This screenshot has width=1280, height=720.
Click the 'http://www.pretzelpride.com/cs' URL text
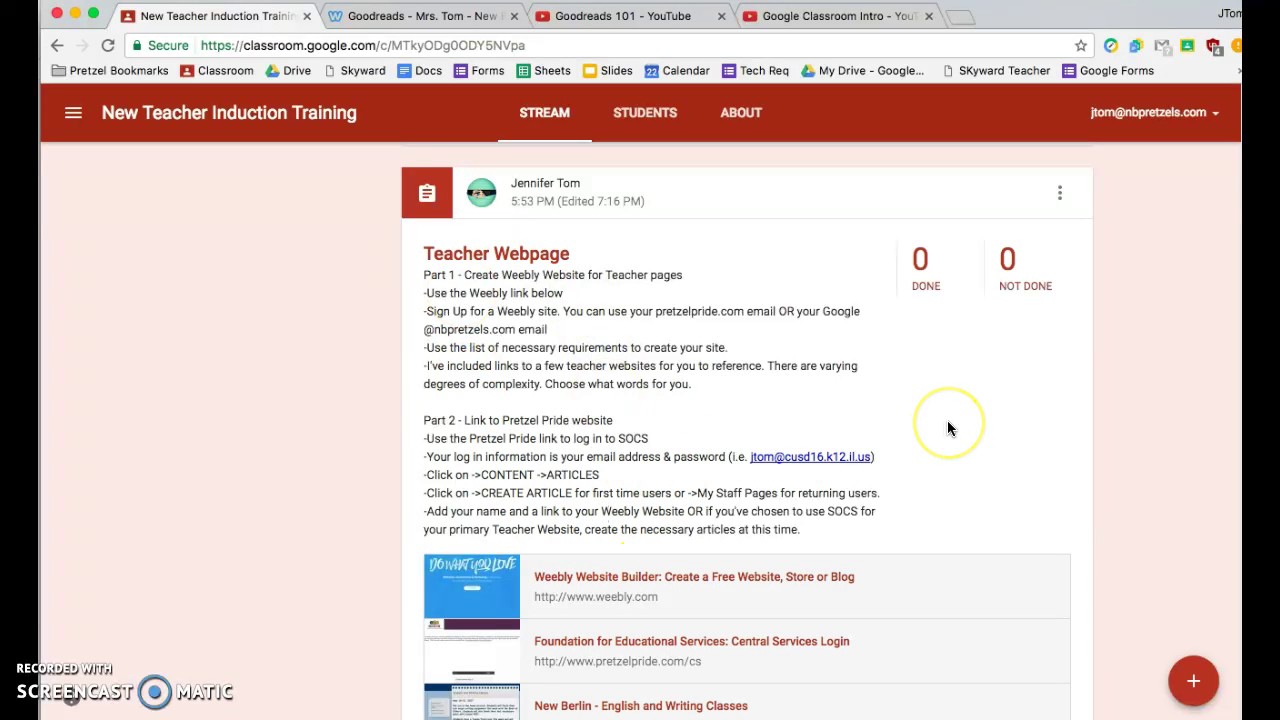click(617, 661)
